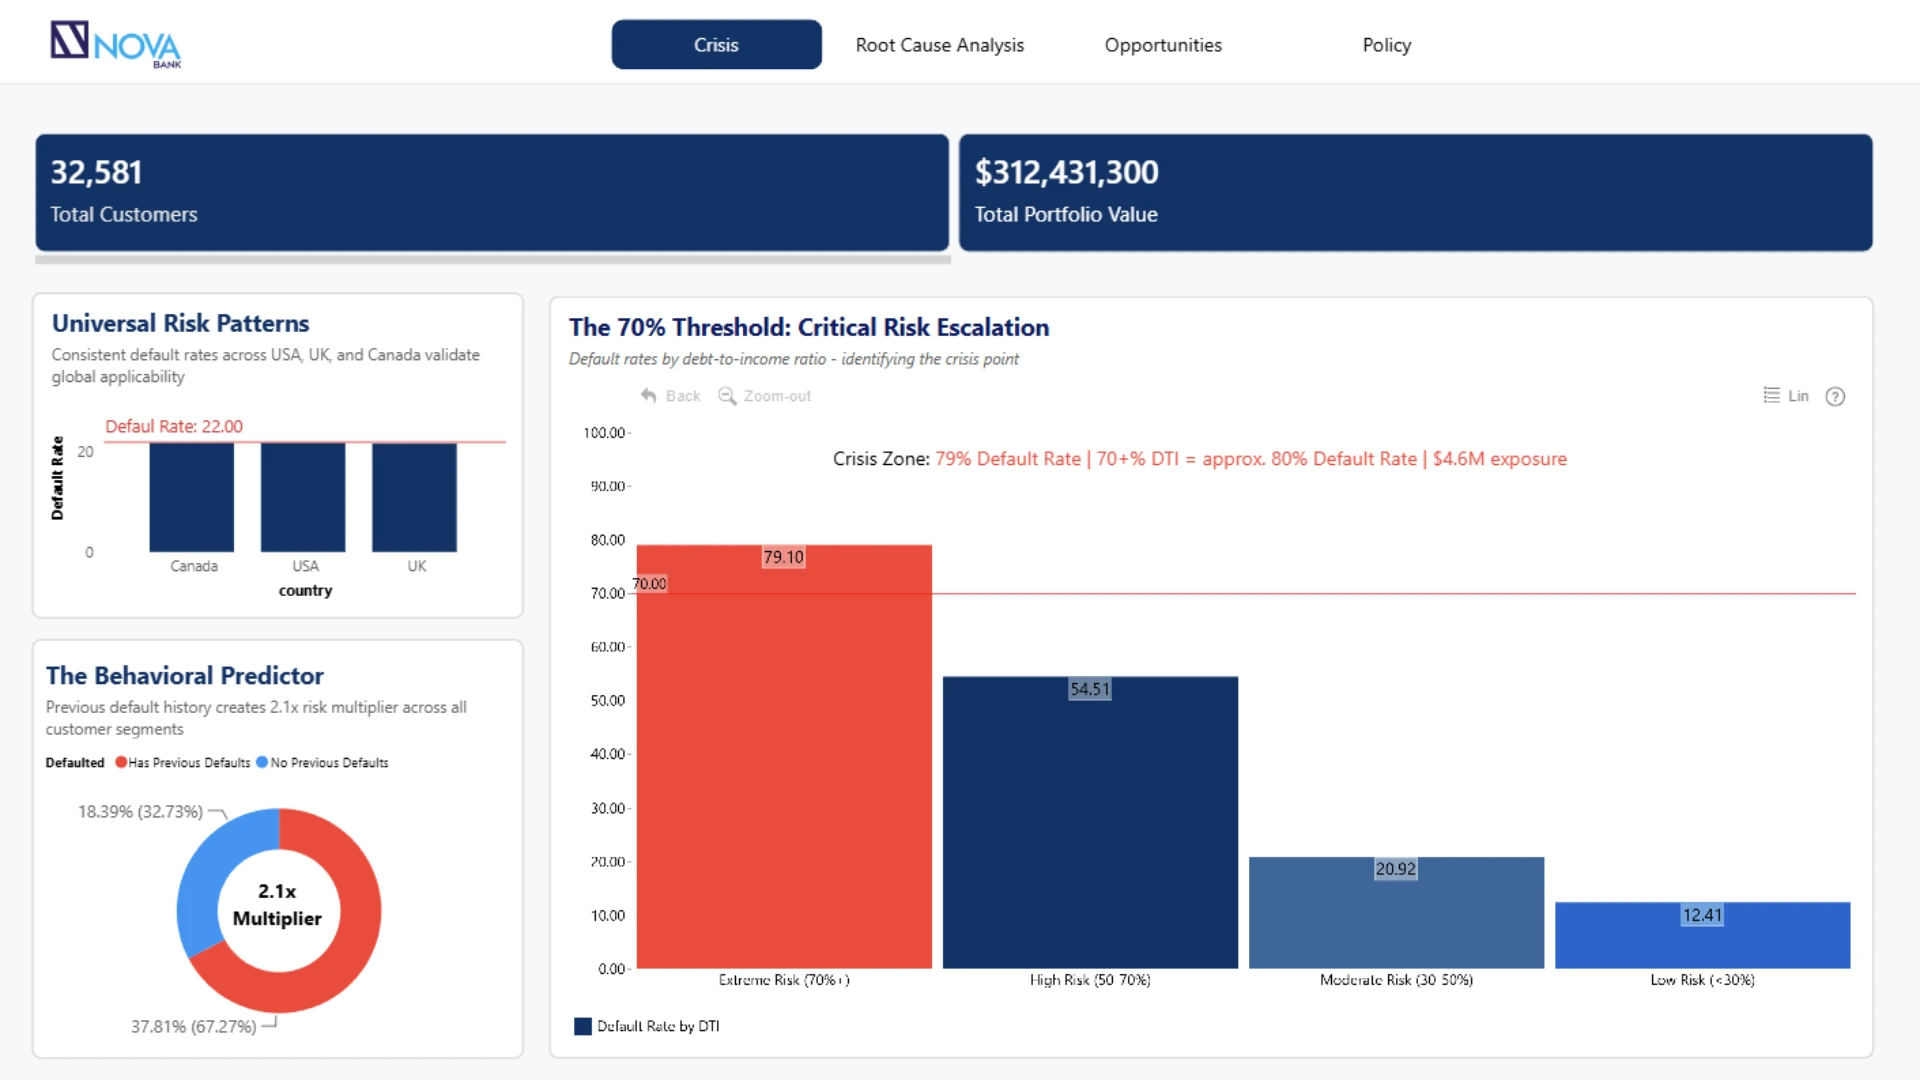Click the Lin scale list icon
1920x1080 pixels.
(1771, 396)
